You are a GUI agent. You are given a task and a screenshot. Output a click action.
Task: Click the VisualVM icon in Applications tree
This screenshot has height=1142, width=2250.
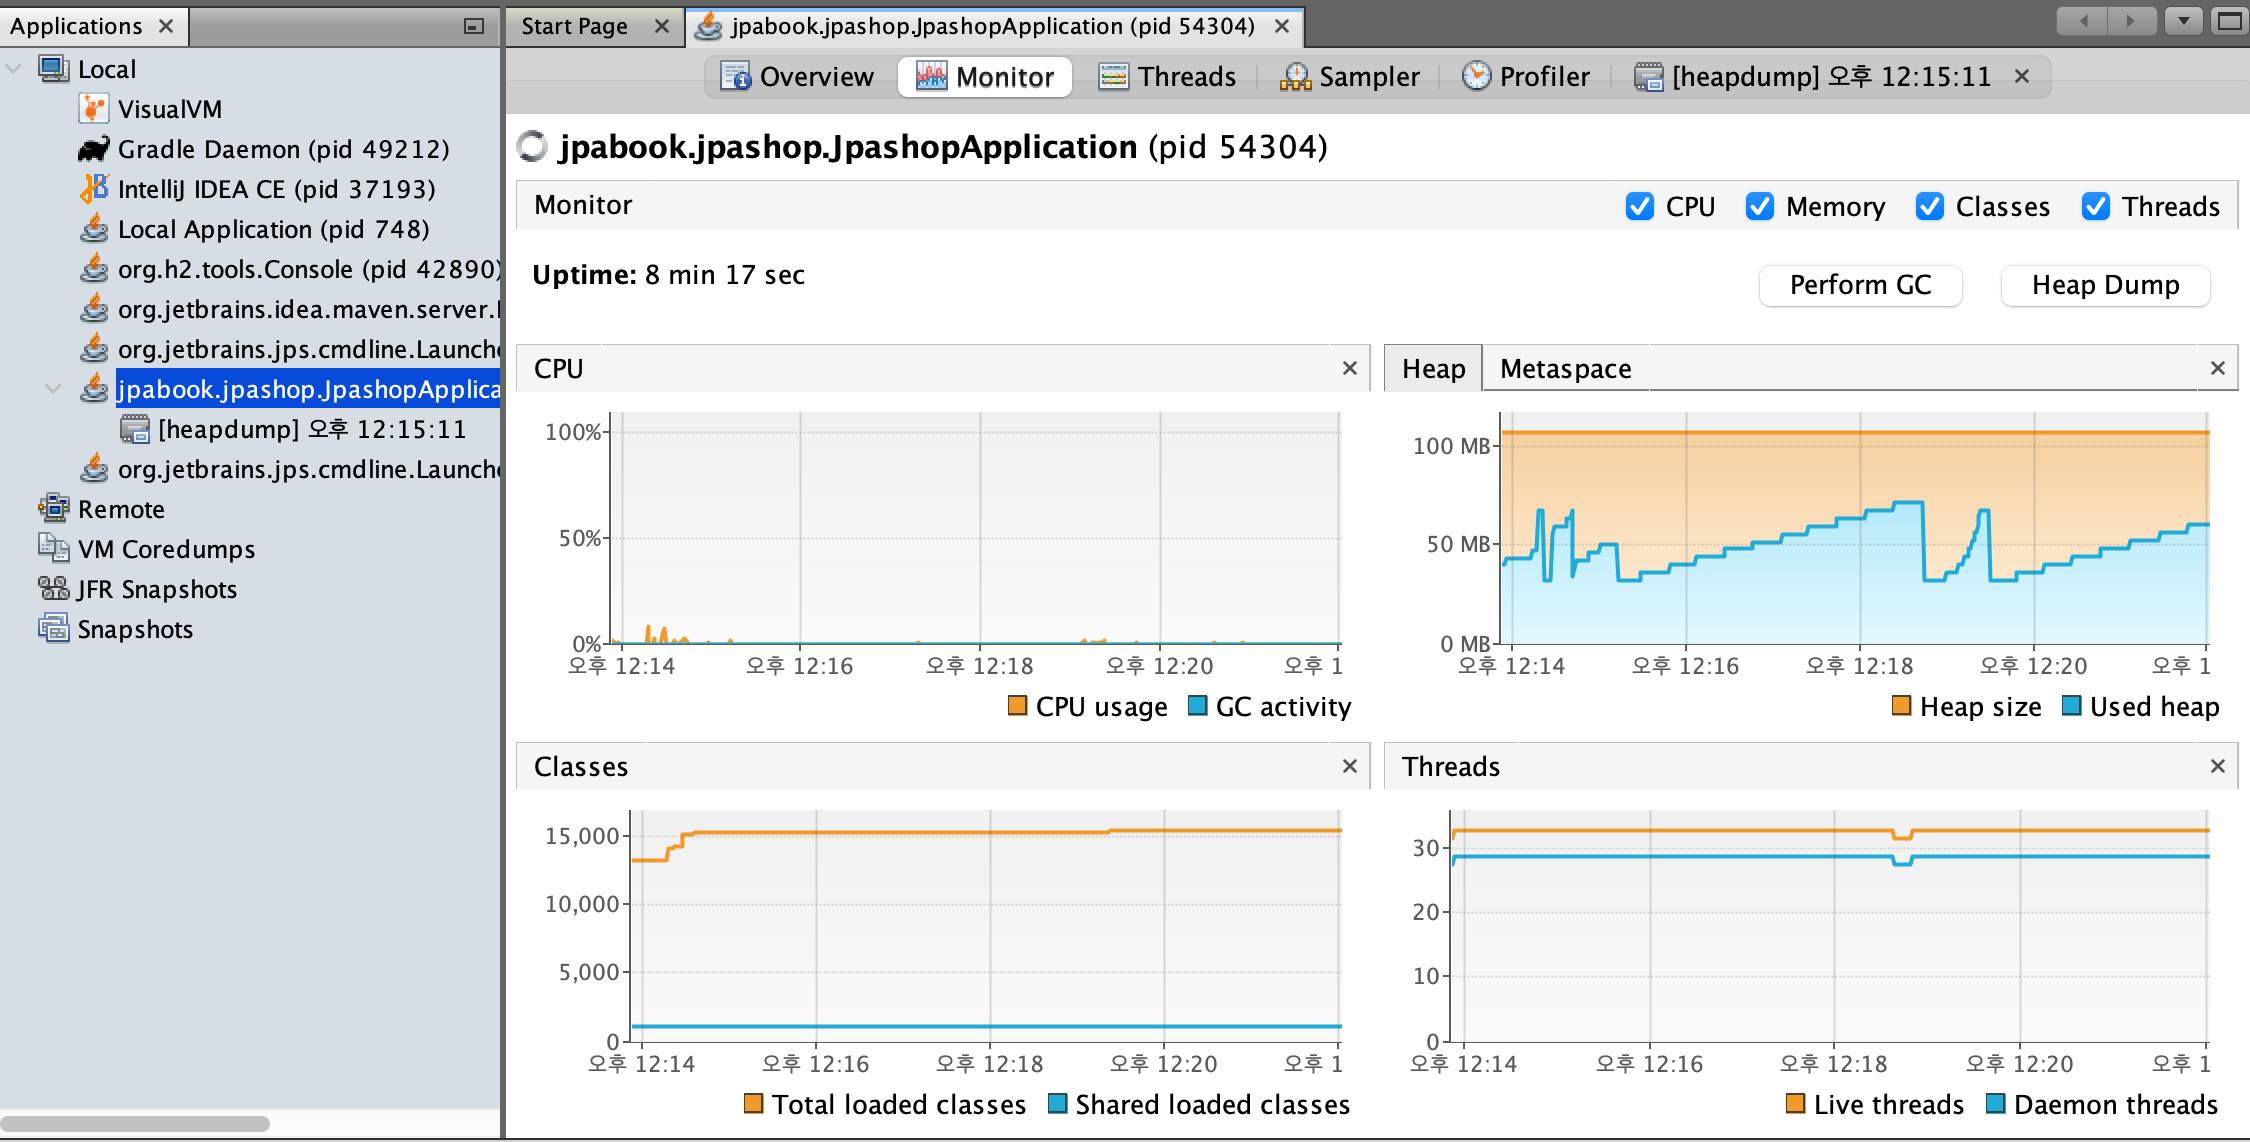(93, 109)
